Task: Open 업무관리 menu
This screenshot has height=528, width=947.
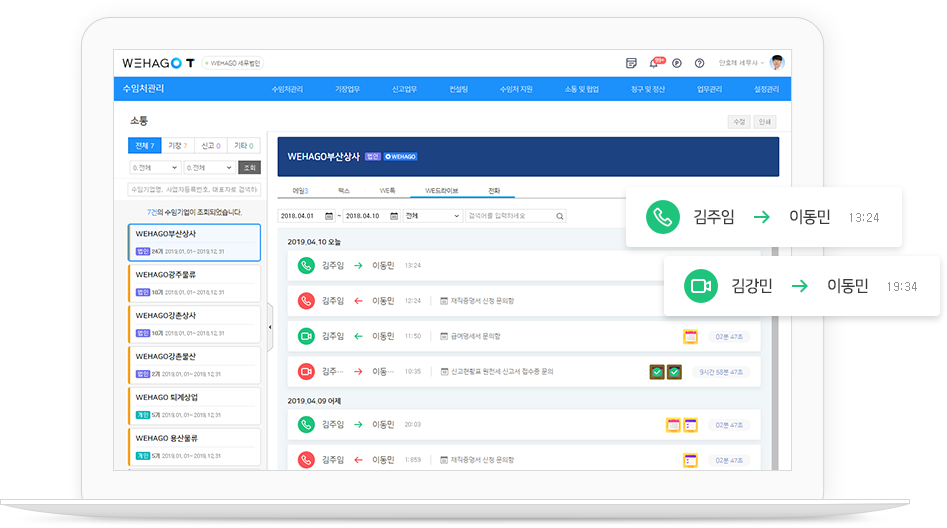Action: point(709,89)
